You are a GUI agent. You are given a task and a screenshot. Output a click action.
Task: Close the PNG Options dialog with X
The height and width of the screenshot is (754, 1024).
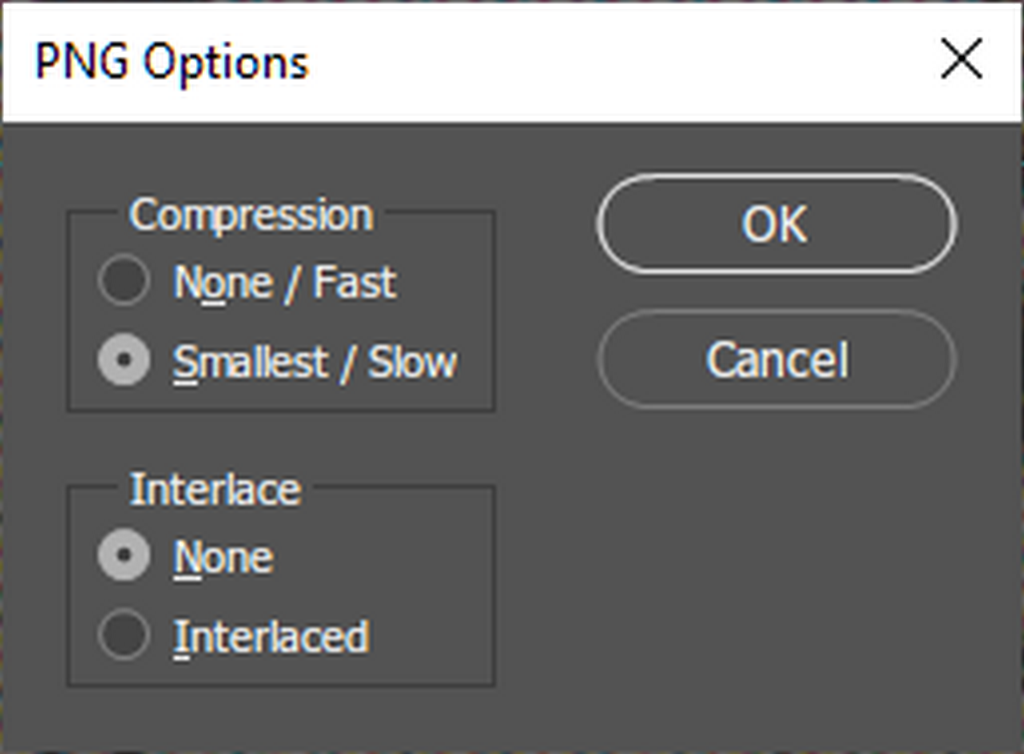click(962, 61)
